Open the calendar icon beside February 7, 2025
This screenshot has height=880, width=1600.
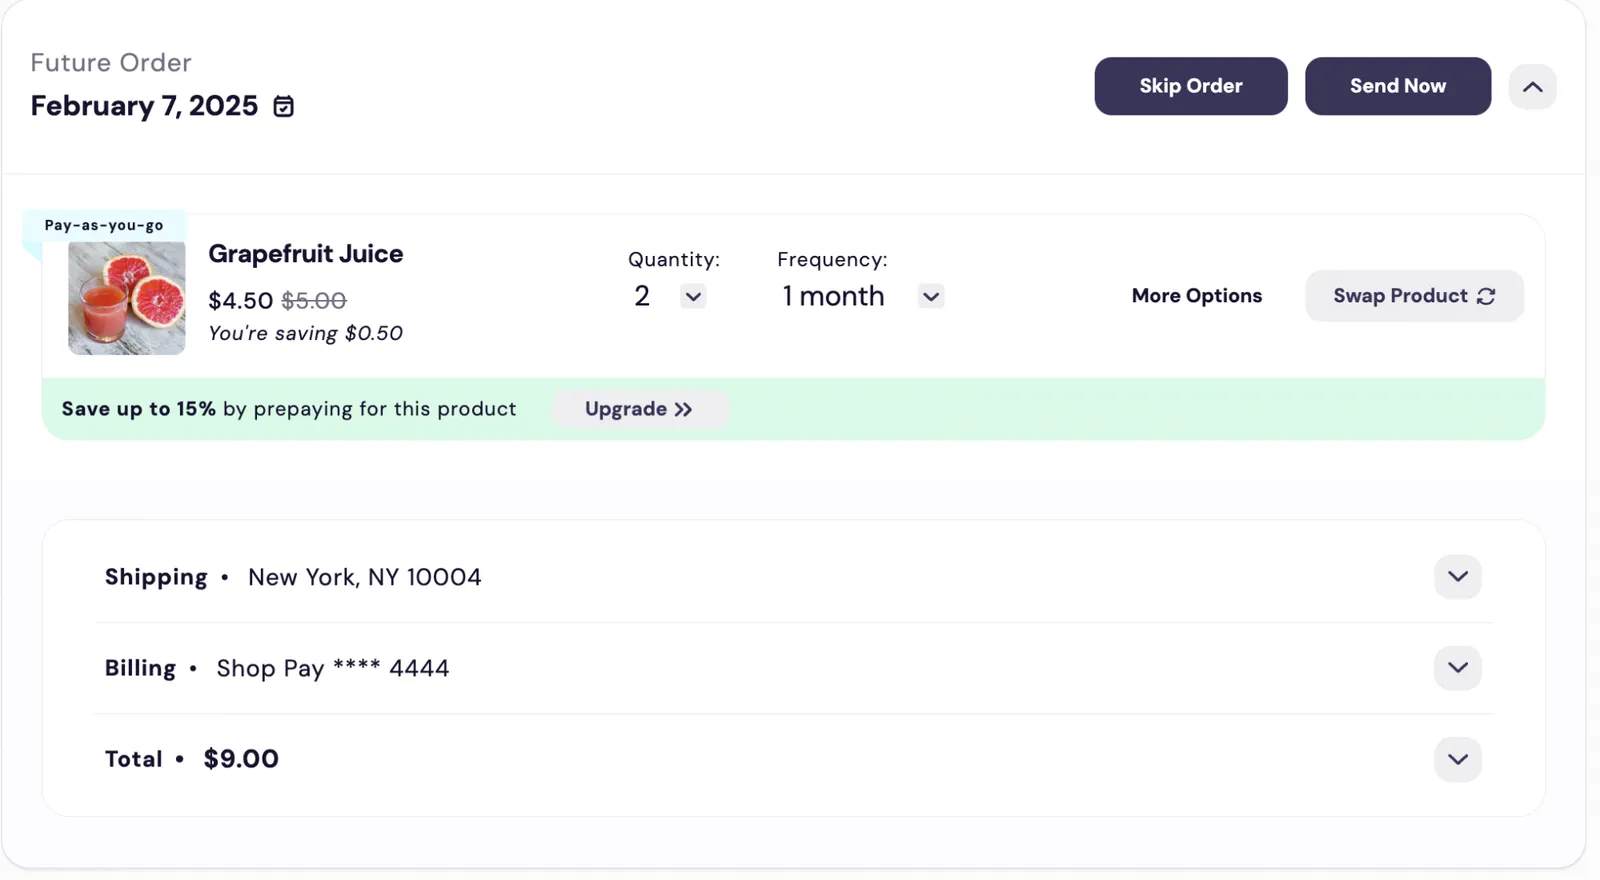(284, 106)
